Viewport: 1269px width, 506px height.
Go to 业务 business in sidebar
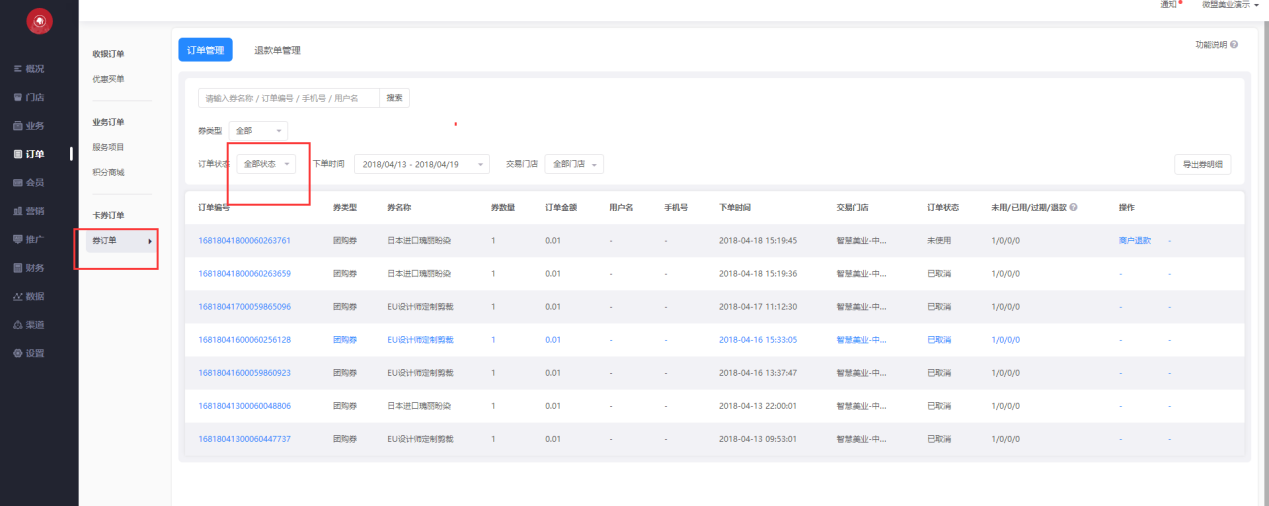pyautogui.click(x=29, y=126)
